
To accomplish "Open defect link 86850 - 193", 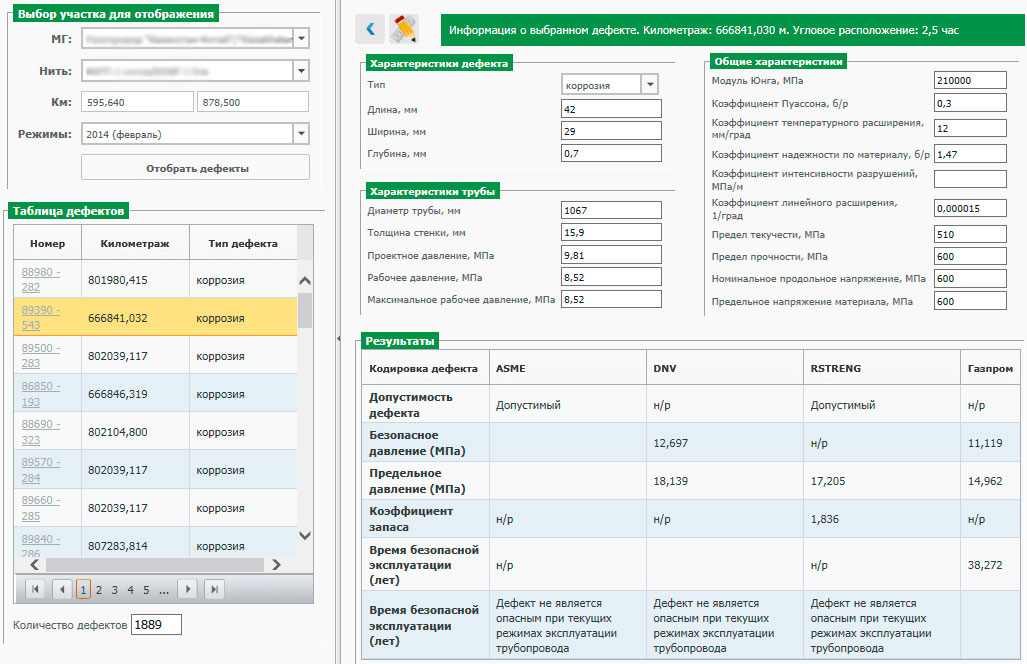I will [40, 394].
